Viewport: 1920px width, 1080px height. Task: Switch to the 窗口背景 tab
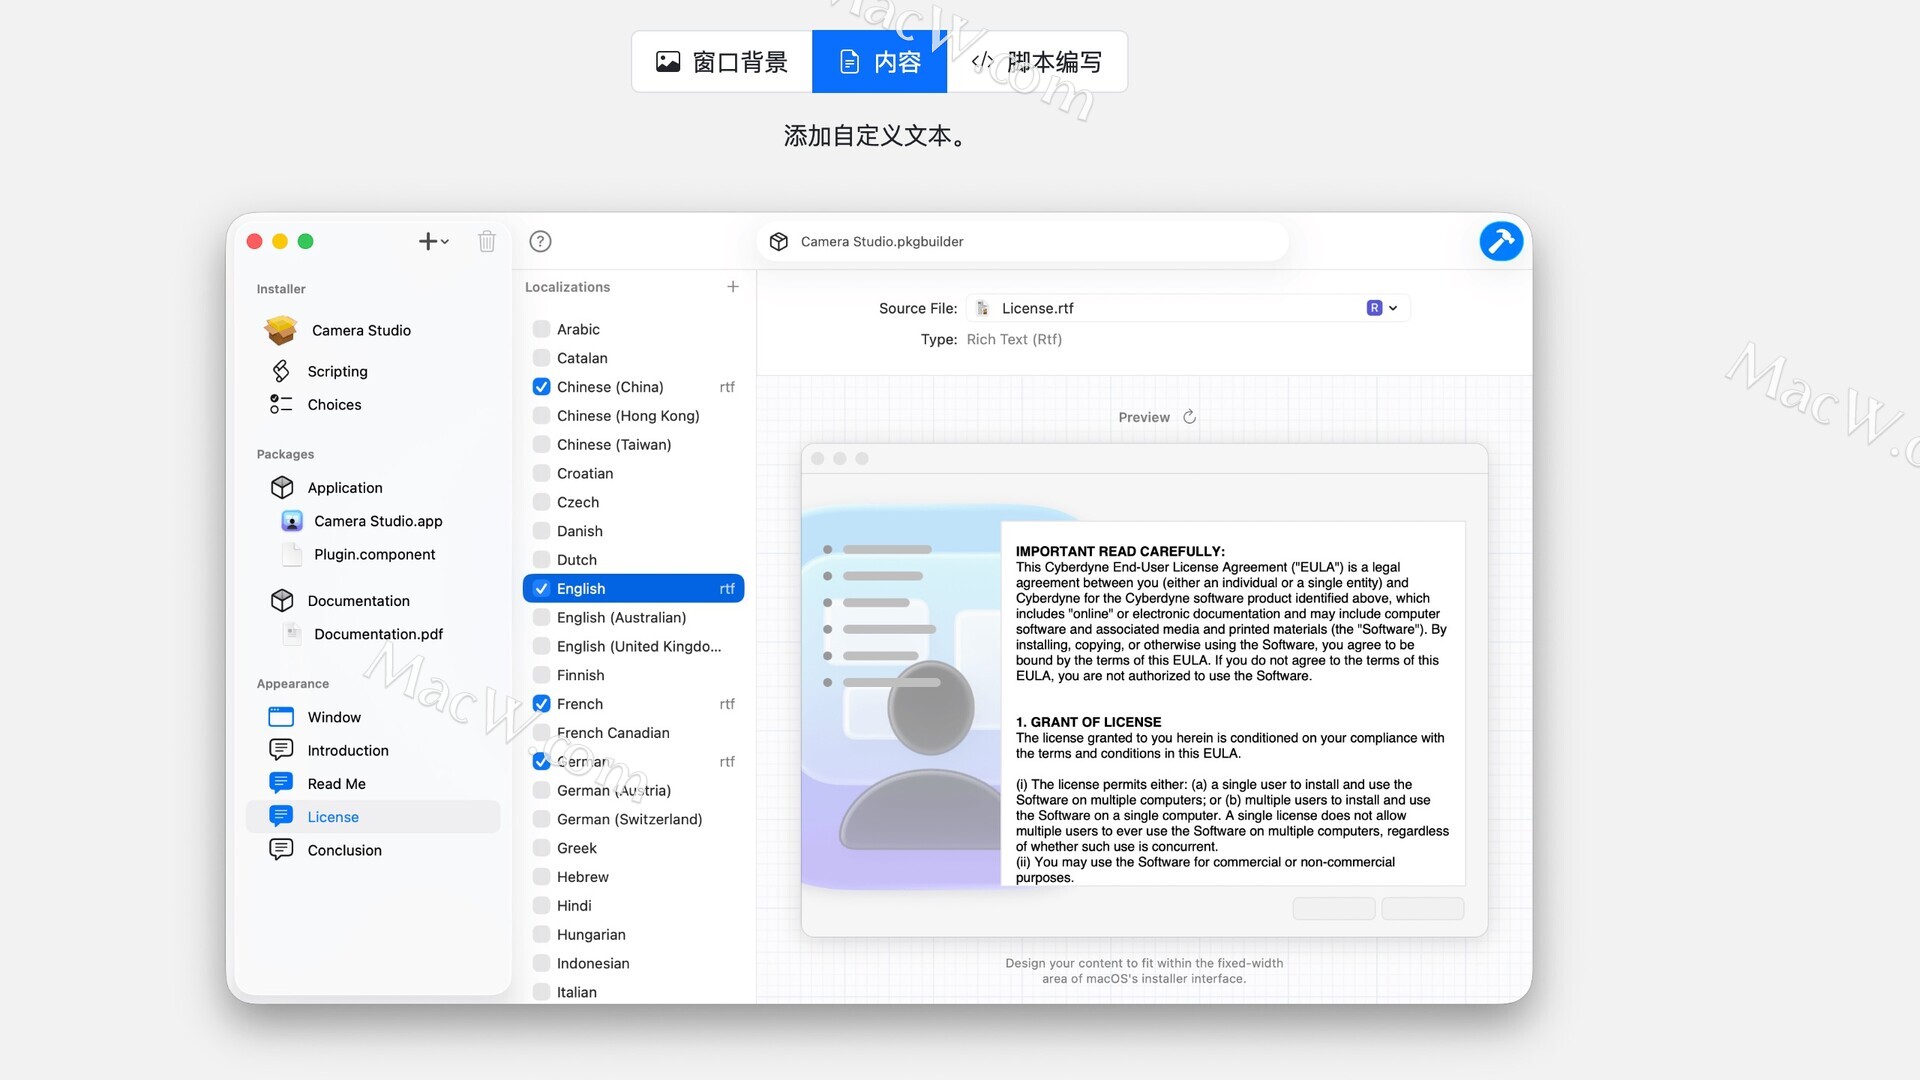[x=722, y=62]
